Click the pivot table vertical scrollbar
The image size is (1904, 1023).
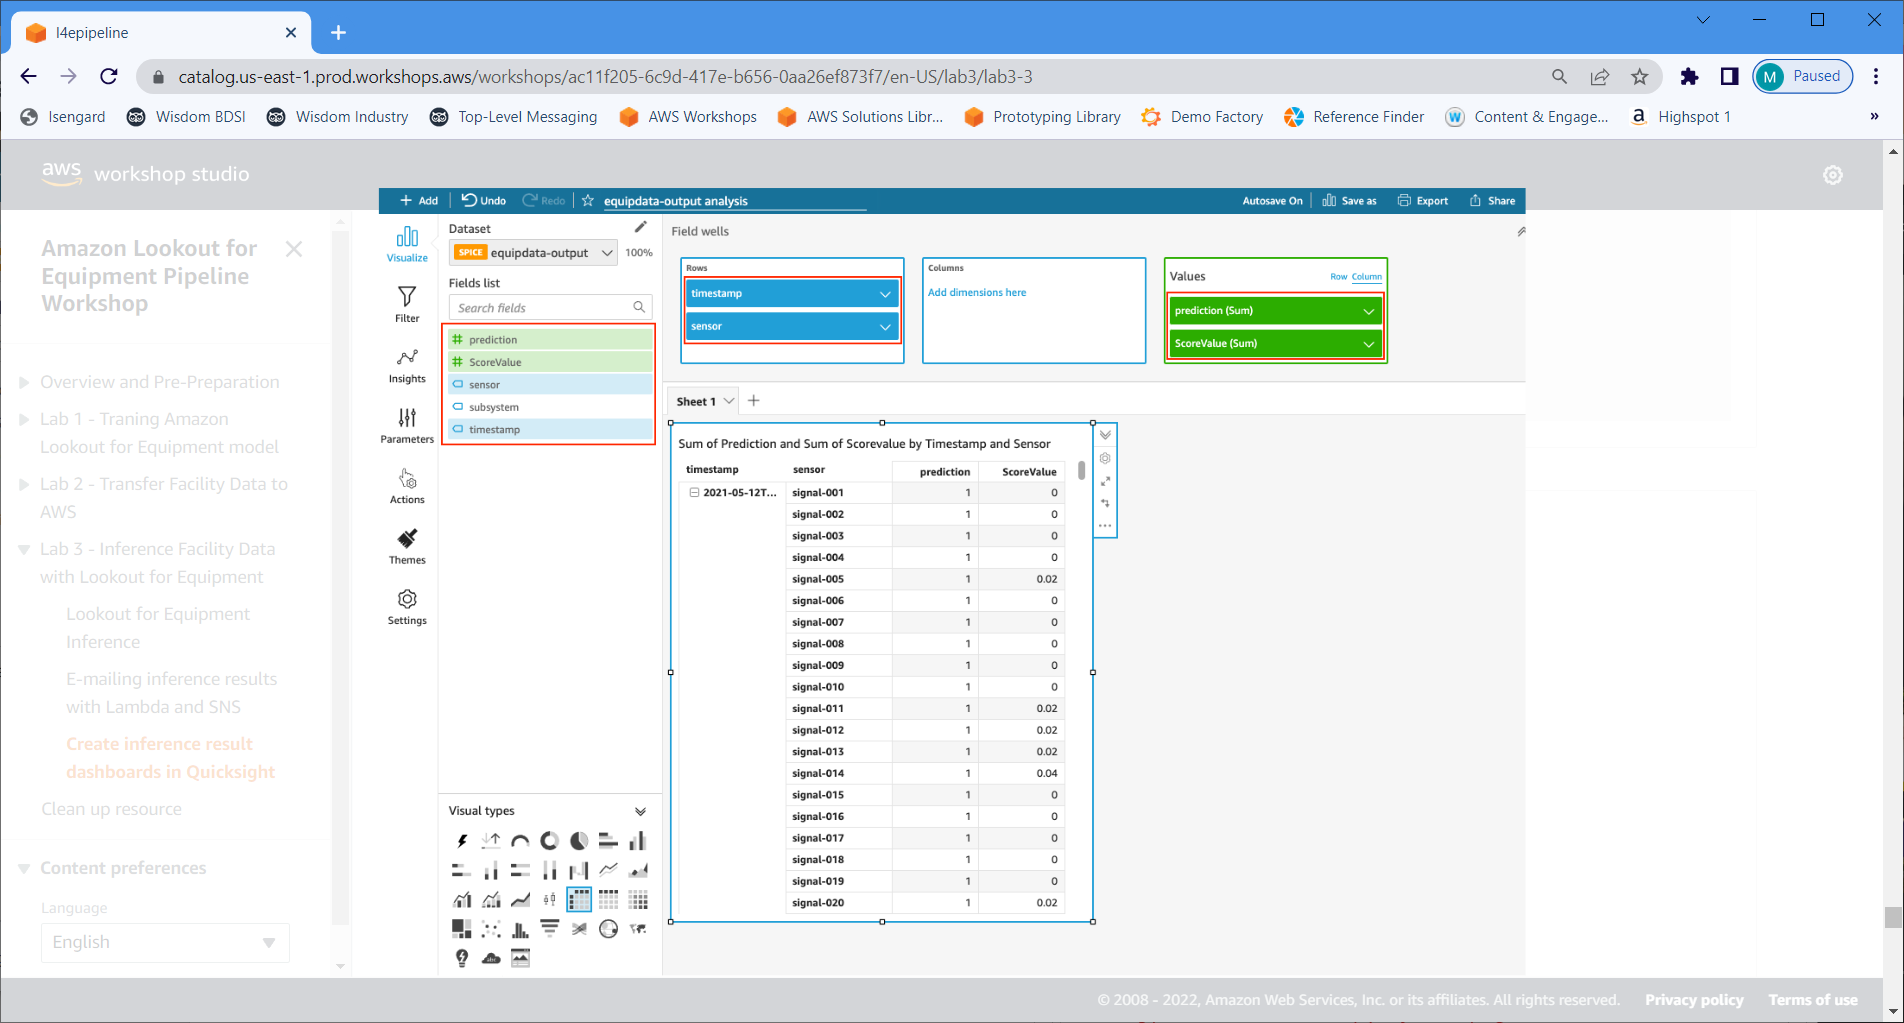coord(1081,471)
